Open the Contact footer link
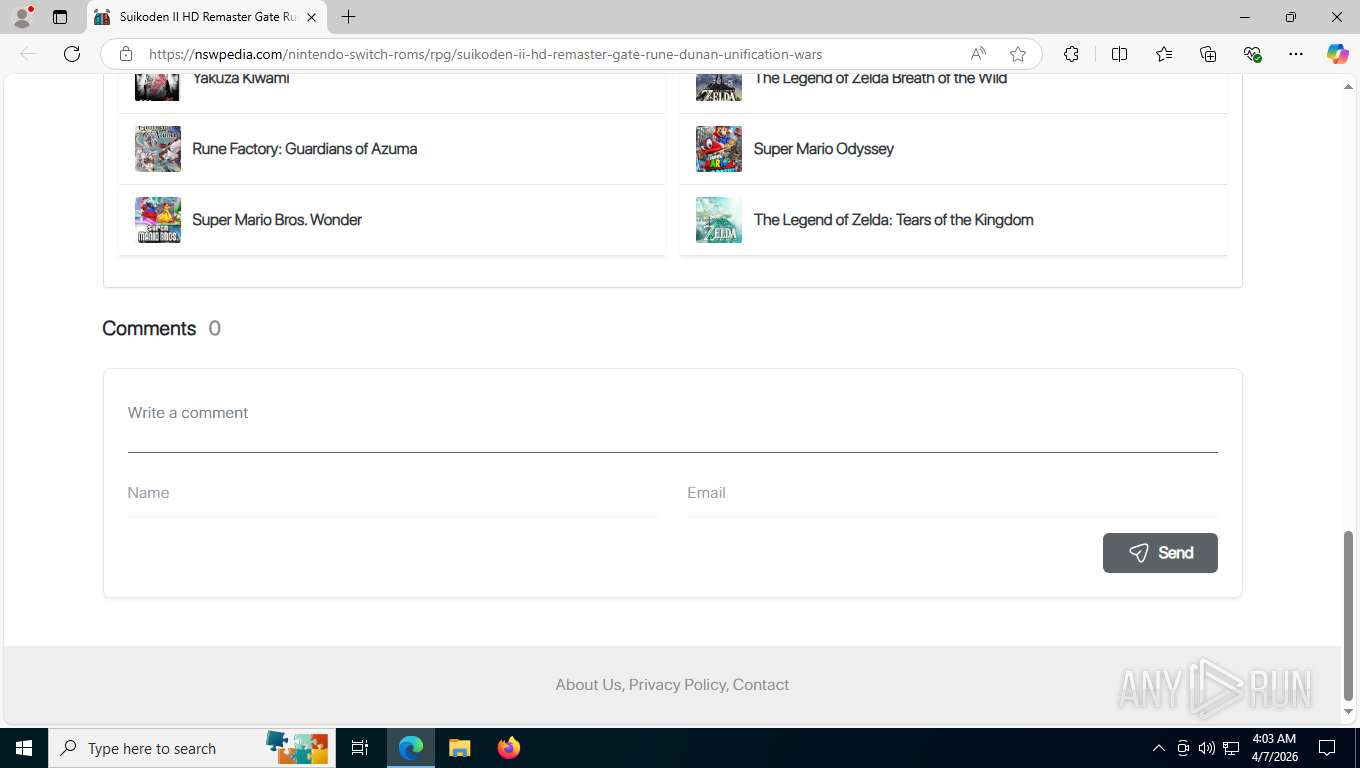Viewport: 1360px width, 768px height. click(761, 685)
